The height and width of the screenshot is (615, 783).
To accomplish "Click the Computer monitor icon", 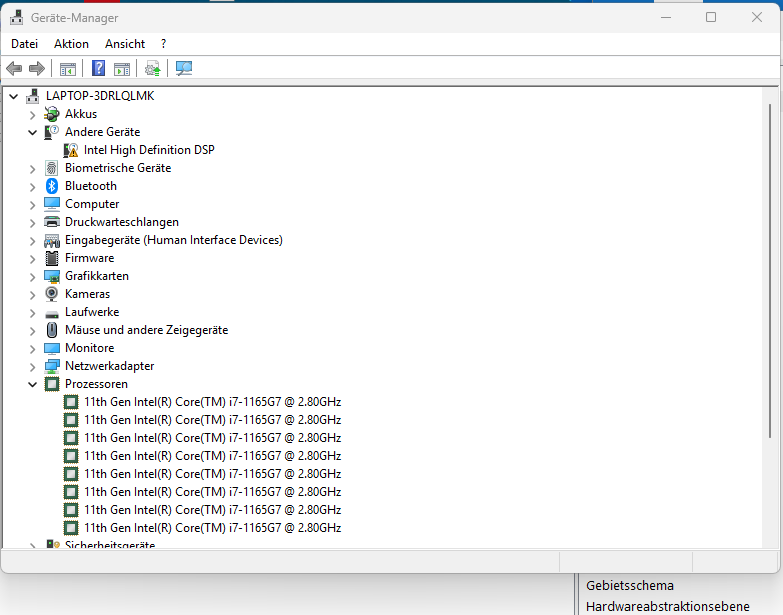I will tap(51, 204).
